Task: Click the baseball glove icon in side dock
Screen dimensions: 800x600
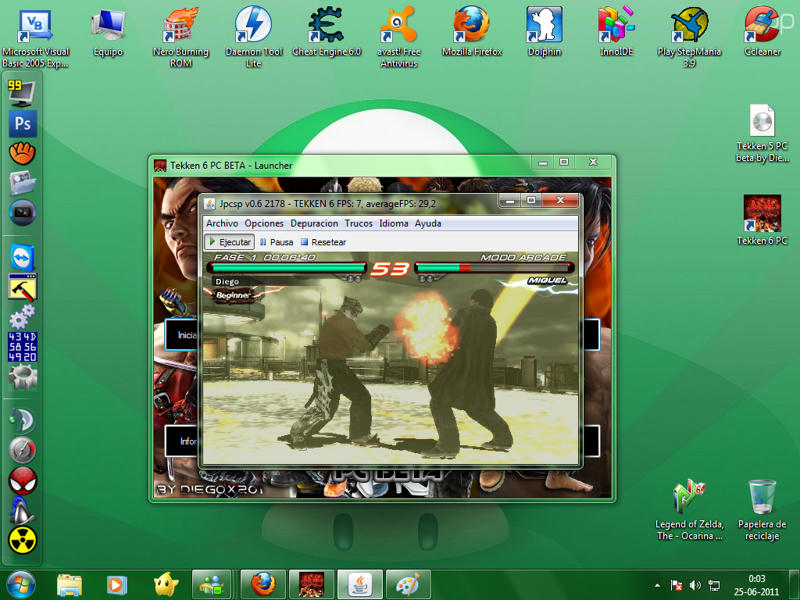Action: click(22, 153)
